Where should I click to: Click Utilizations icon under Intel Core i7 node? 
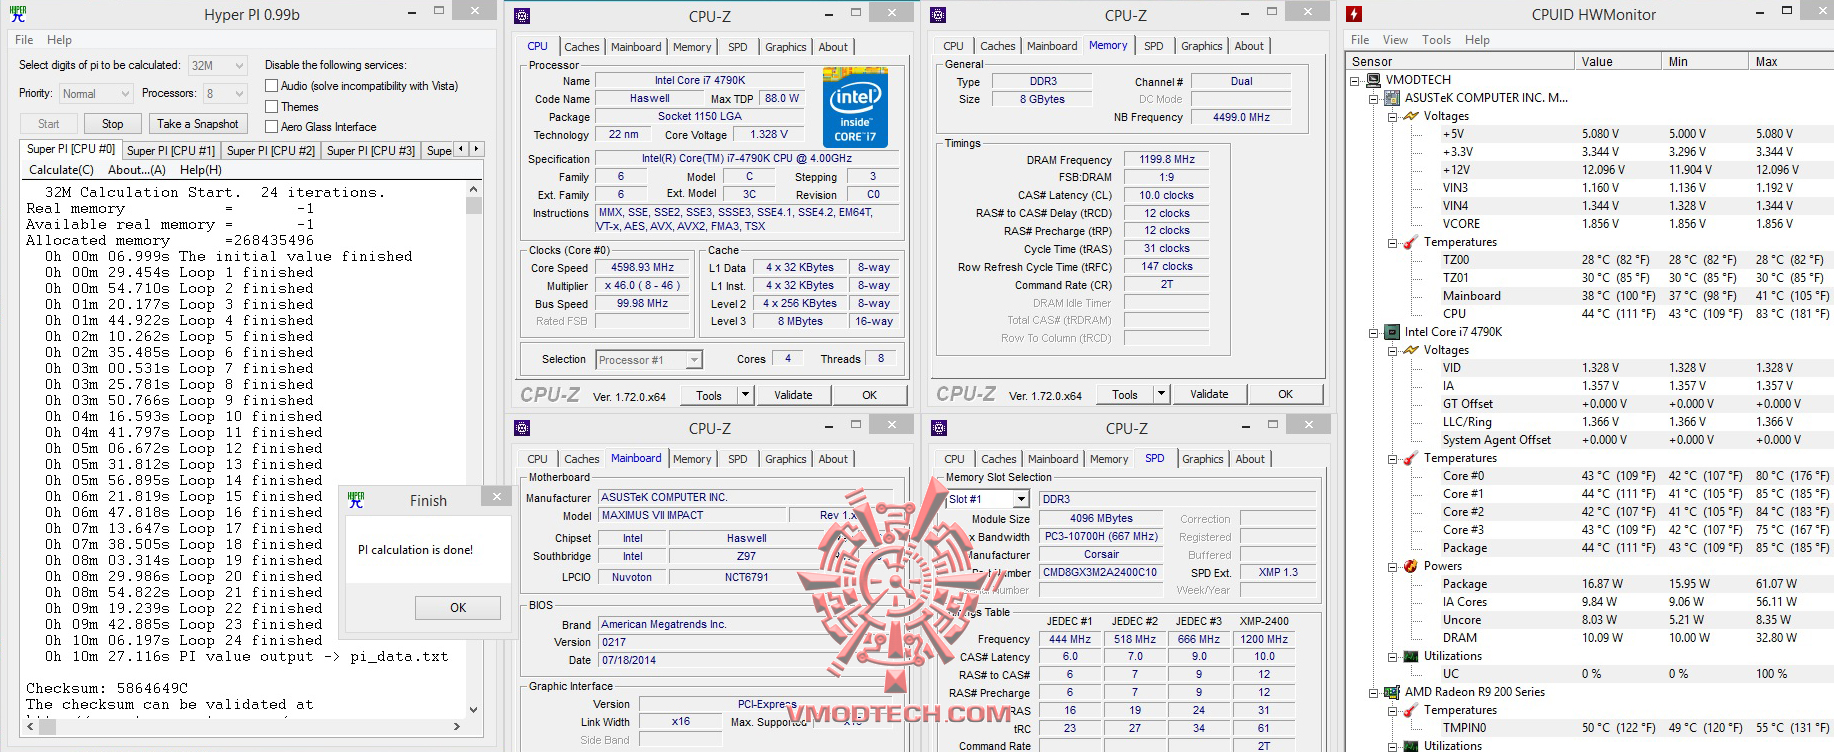pos(1411,656)
